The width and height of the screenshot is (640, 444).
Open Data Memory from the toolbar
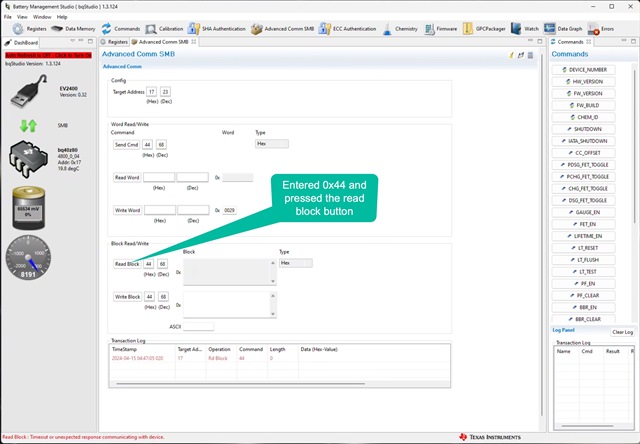click(73, 29)
